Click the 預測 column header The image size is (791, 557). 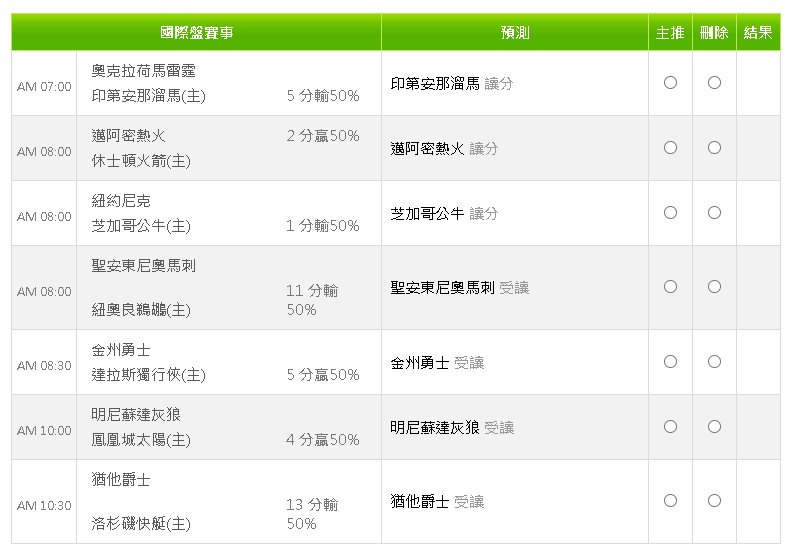[x=515, y=33]
